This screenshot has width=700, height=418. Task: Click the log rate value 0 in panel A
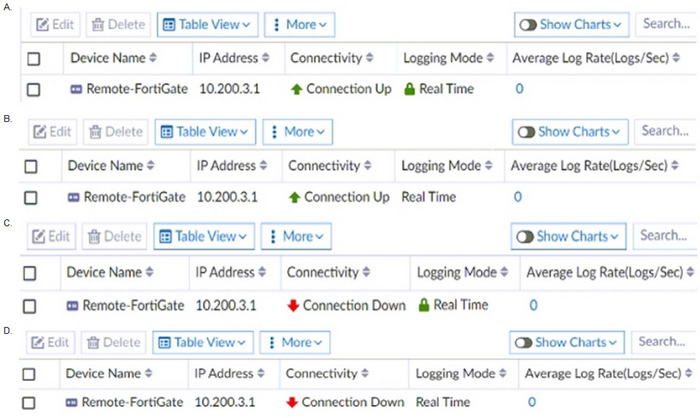[x=519, y=89]
